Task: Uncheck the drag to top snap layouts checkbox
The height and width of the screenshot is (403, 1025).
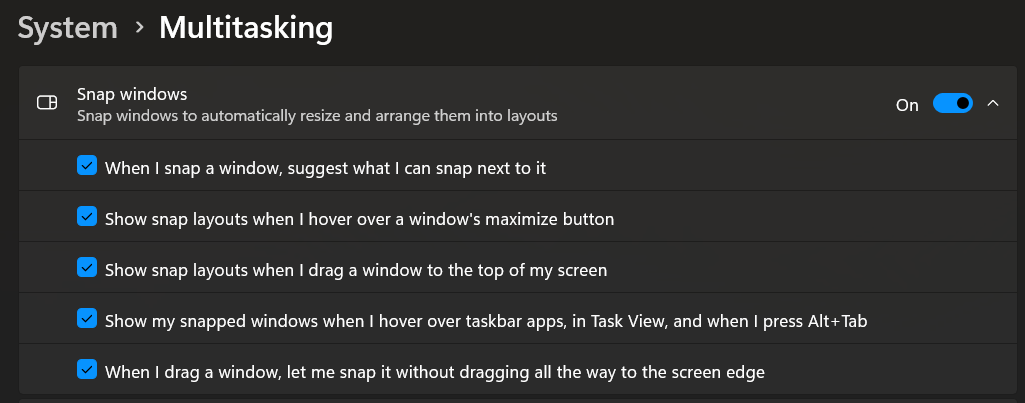Action: click(87, 268)
